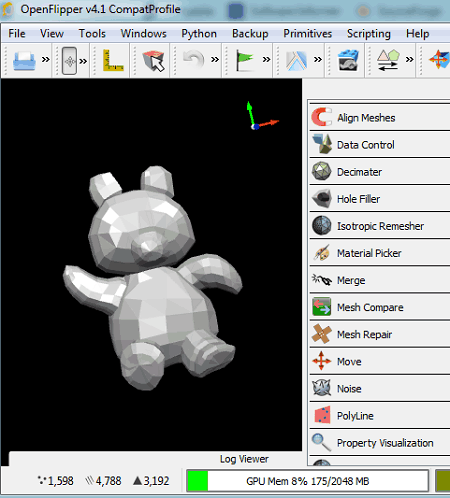Image resolution: width=450 pixels, height=498 pixels.
Task: Toggle the move mode toolbar button
Action: [x=69, y=61]
